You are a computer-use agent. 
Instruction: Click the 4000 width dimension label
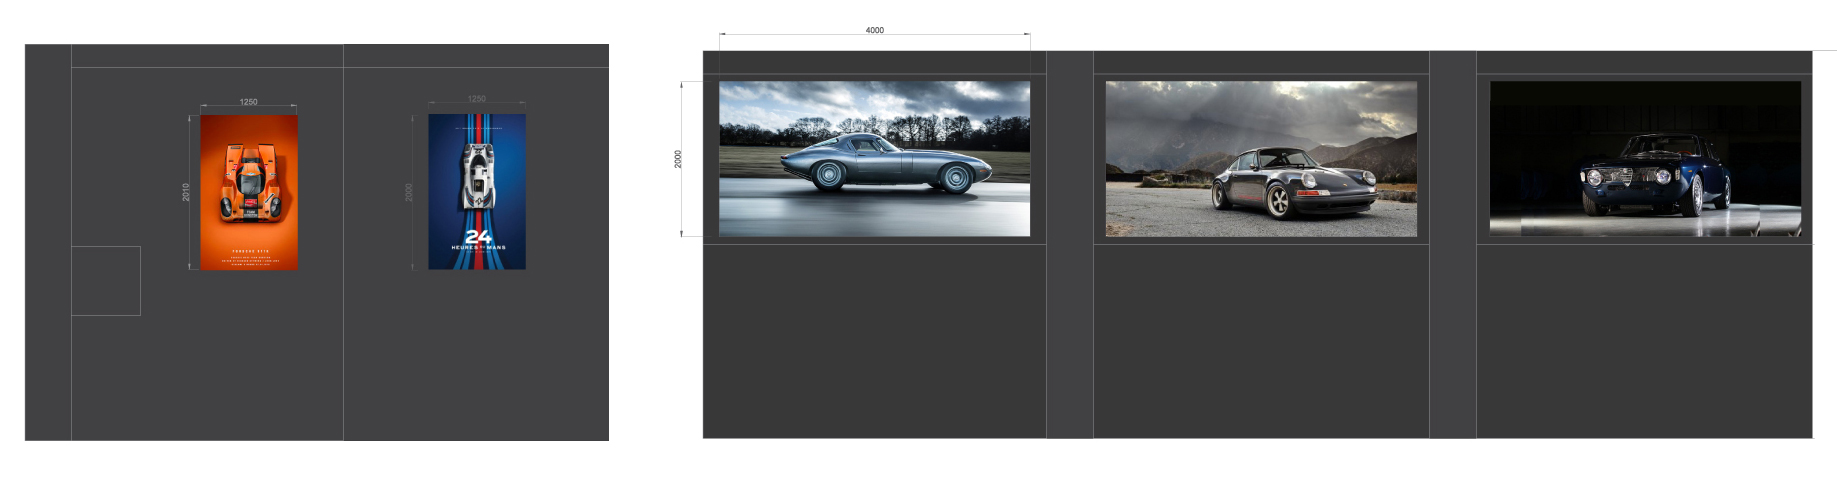click(874, 30)
